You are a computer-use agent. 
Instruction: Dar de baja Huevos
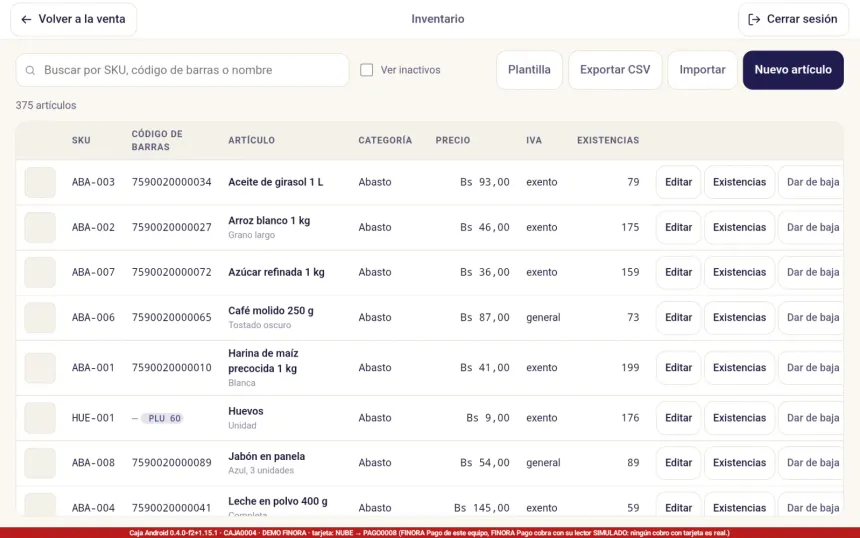coord(811,418)
